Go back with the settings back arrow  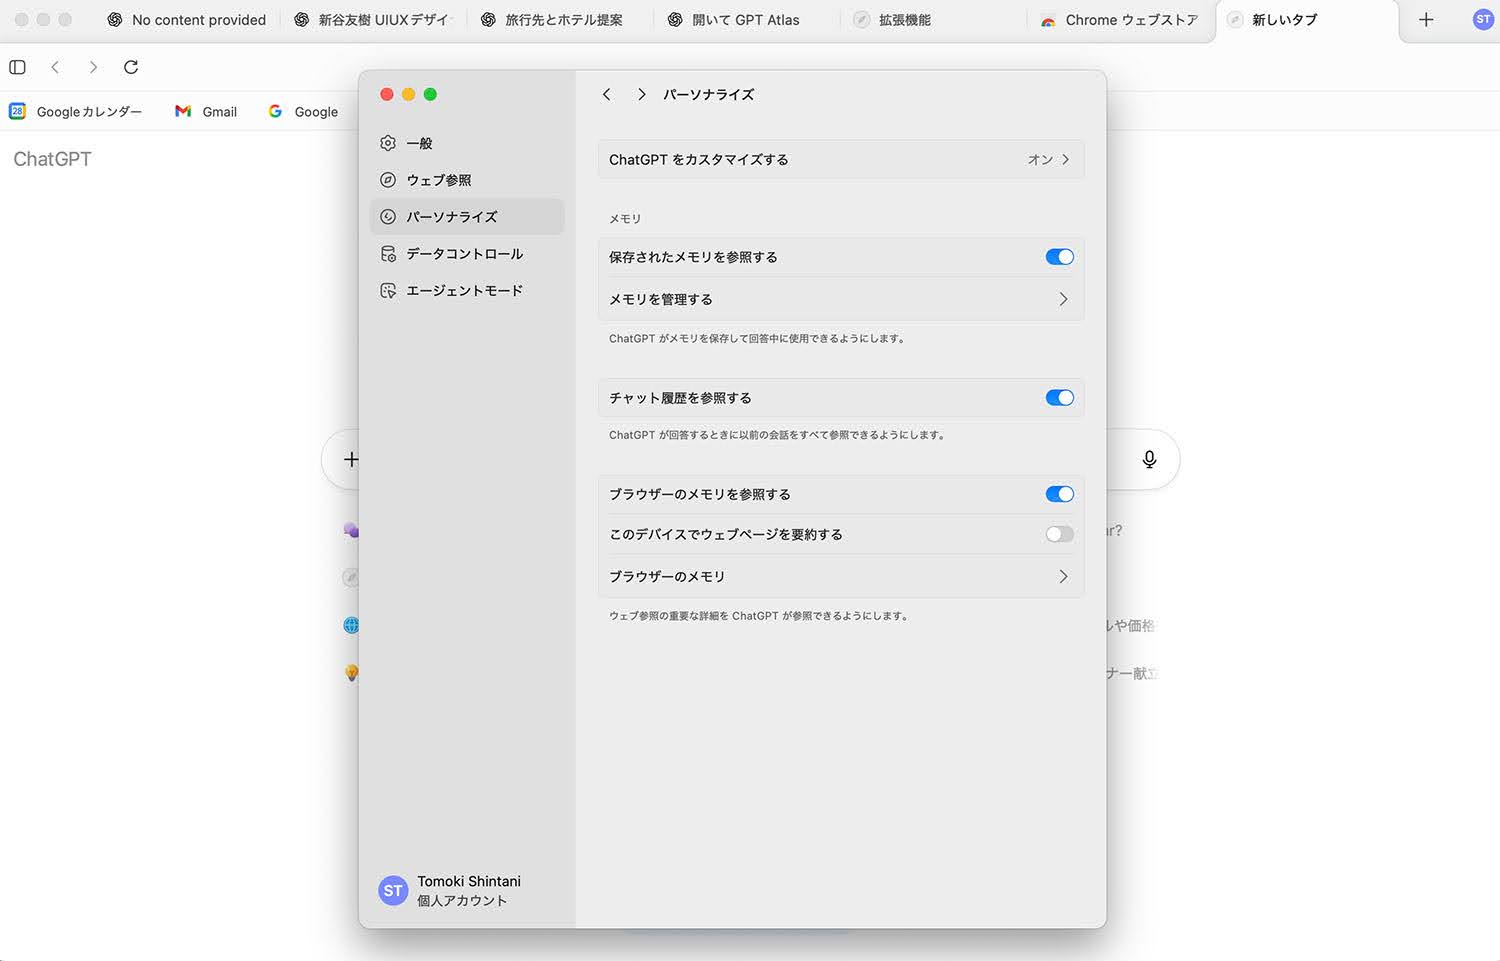coord(607,94)
